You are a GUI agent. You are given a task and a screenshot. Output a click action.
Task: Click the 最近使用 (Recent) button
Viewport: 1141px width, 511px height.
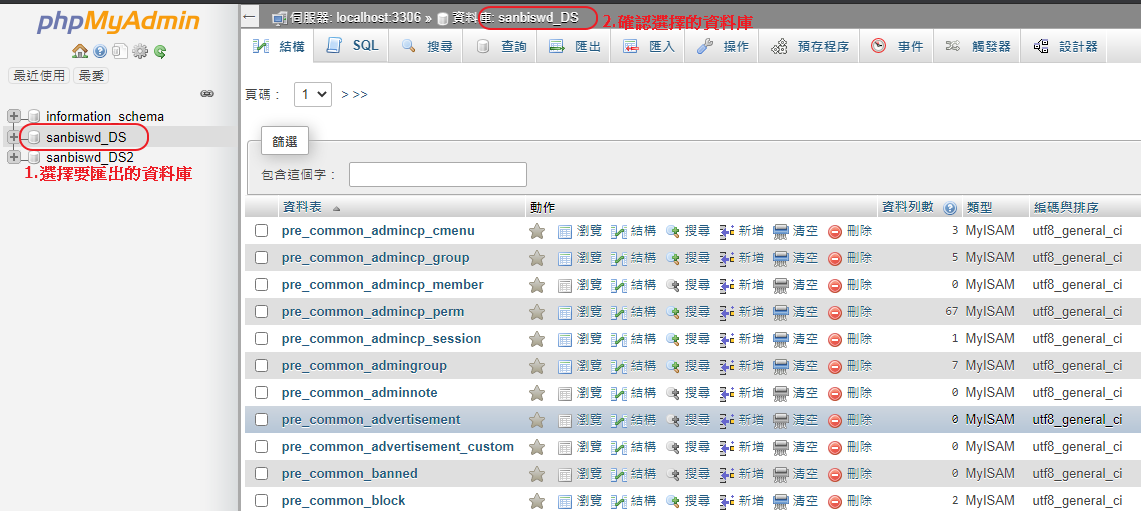tap(38, 75)
